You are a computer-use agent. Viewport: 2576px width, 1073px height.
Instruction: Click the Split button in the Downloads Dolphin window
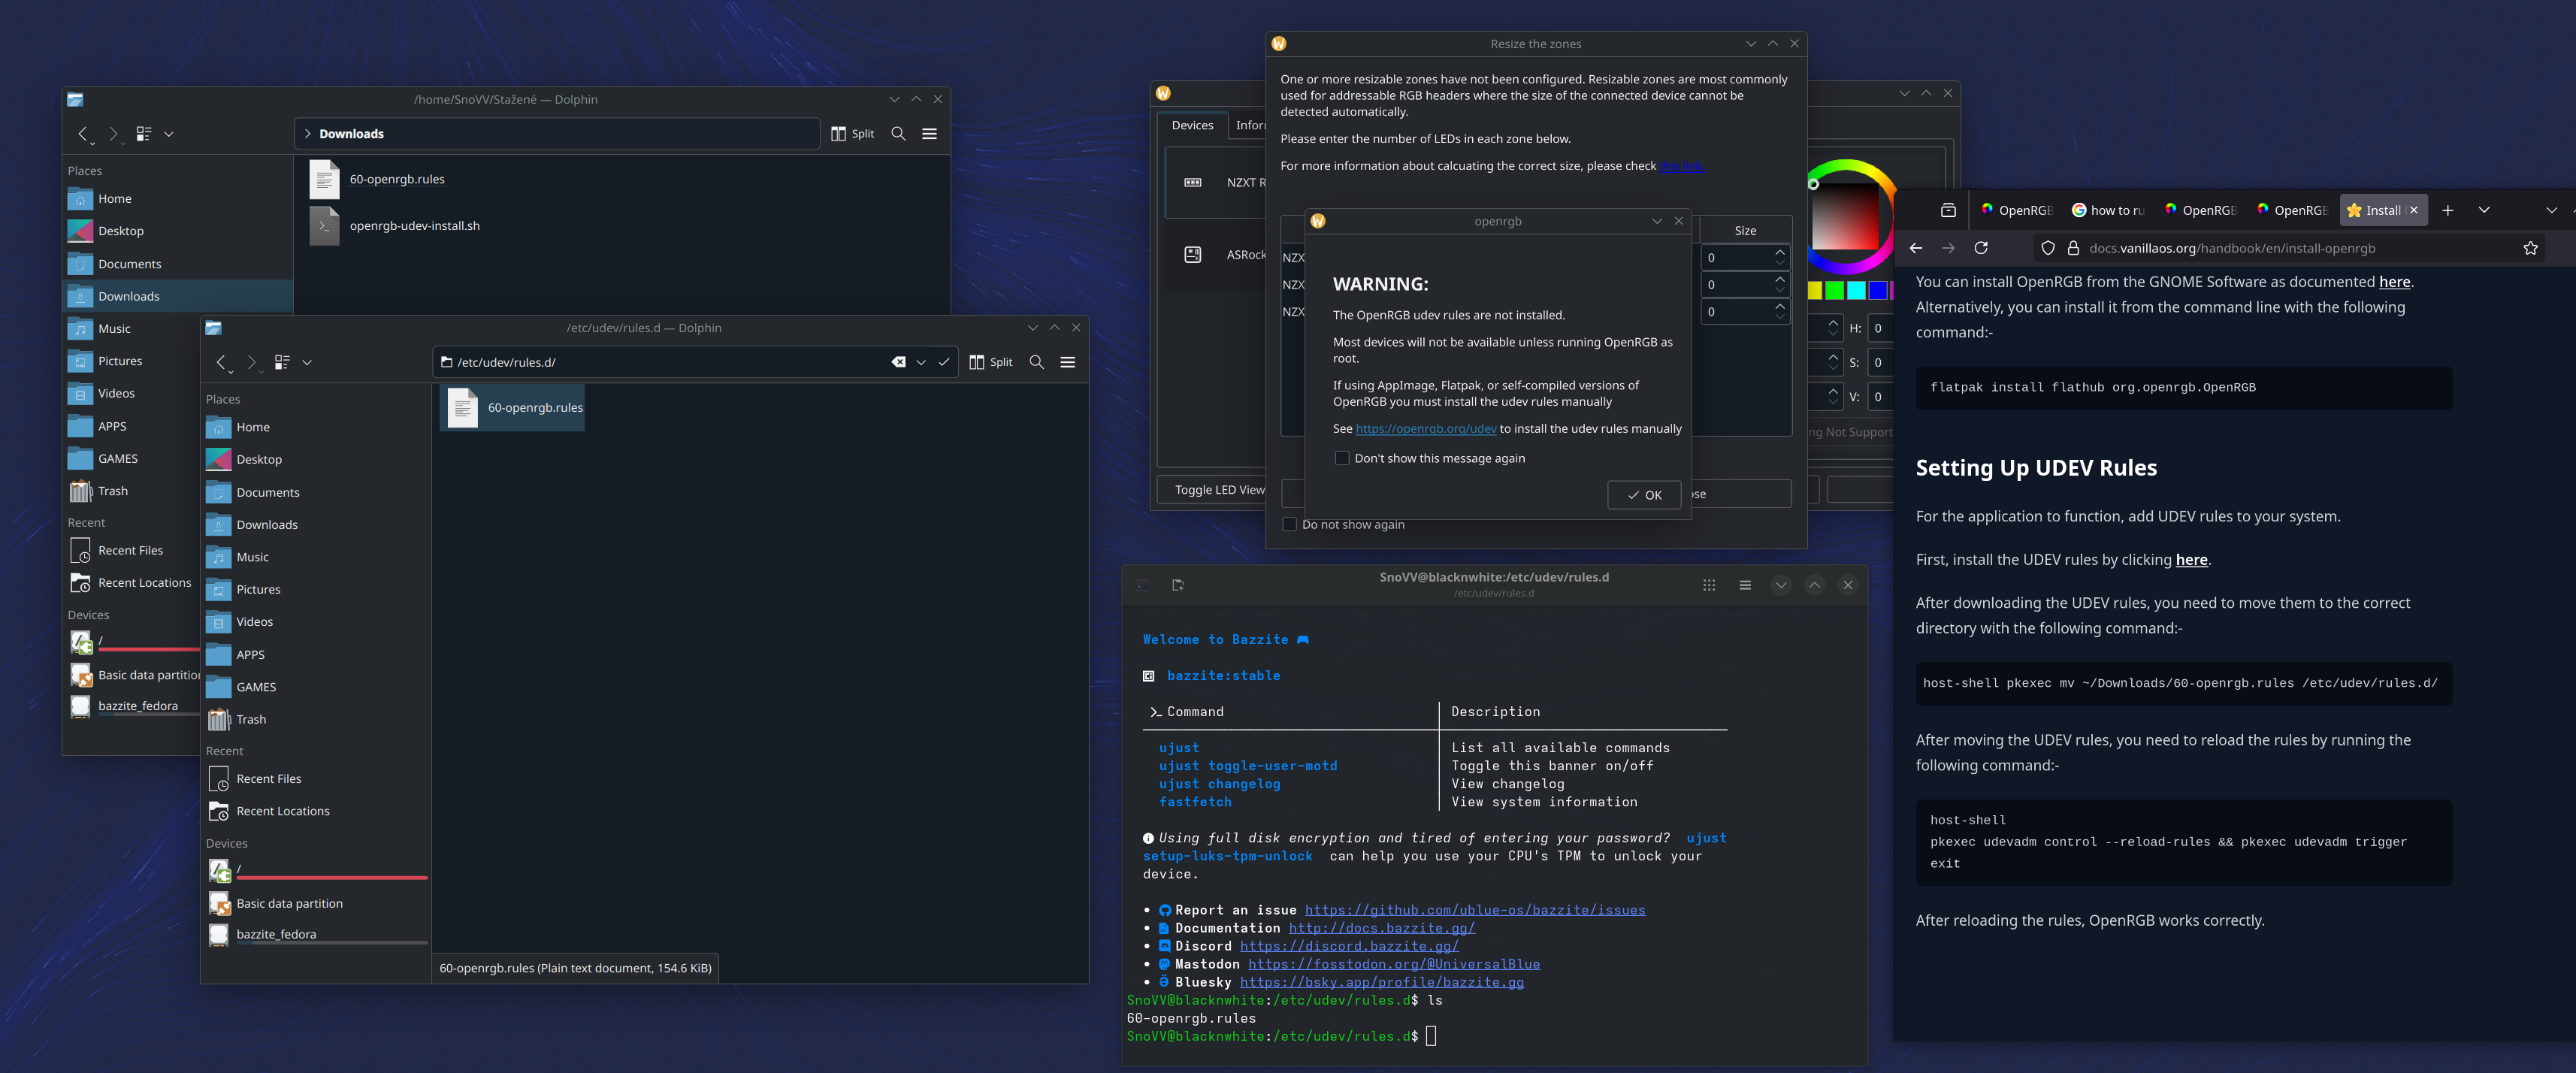(852, 134)
